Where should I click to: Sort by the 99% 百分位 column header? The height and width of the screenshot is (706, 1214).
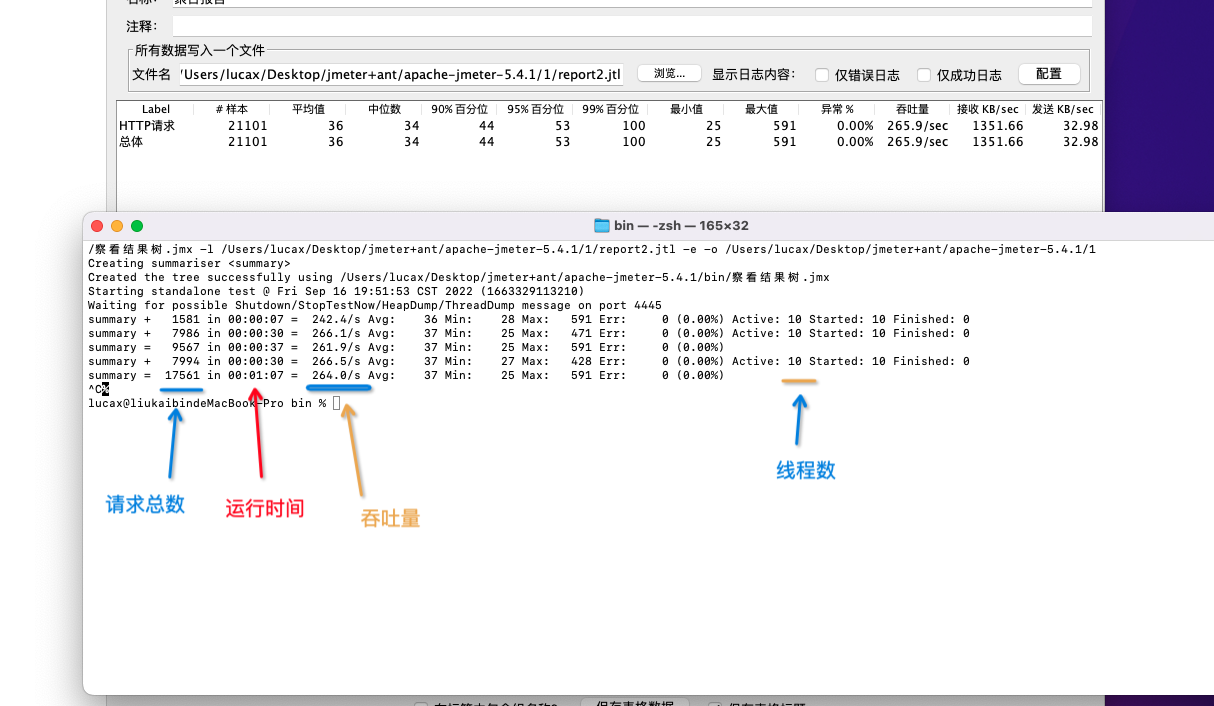pos(610,109)
